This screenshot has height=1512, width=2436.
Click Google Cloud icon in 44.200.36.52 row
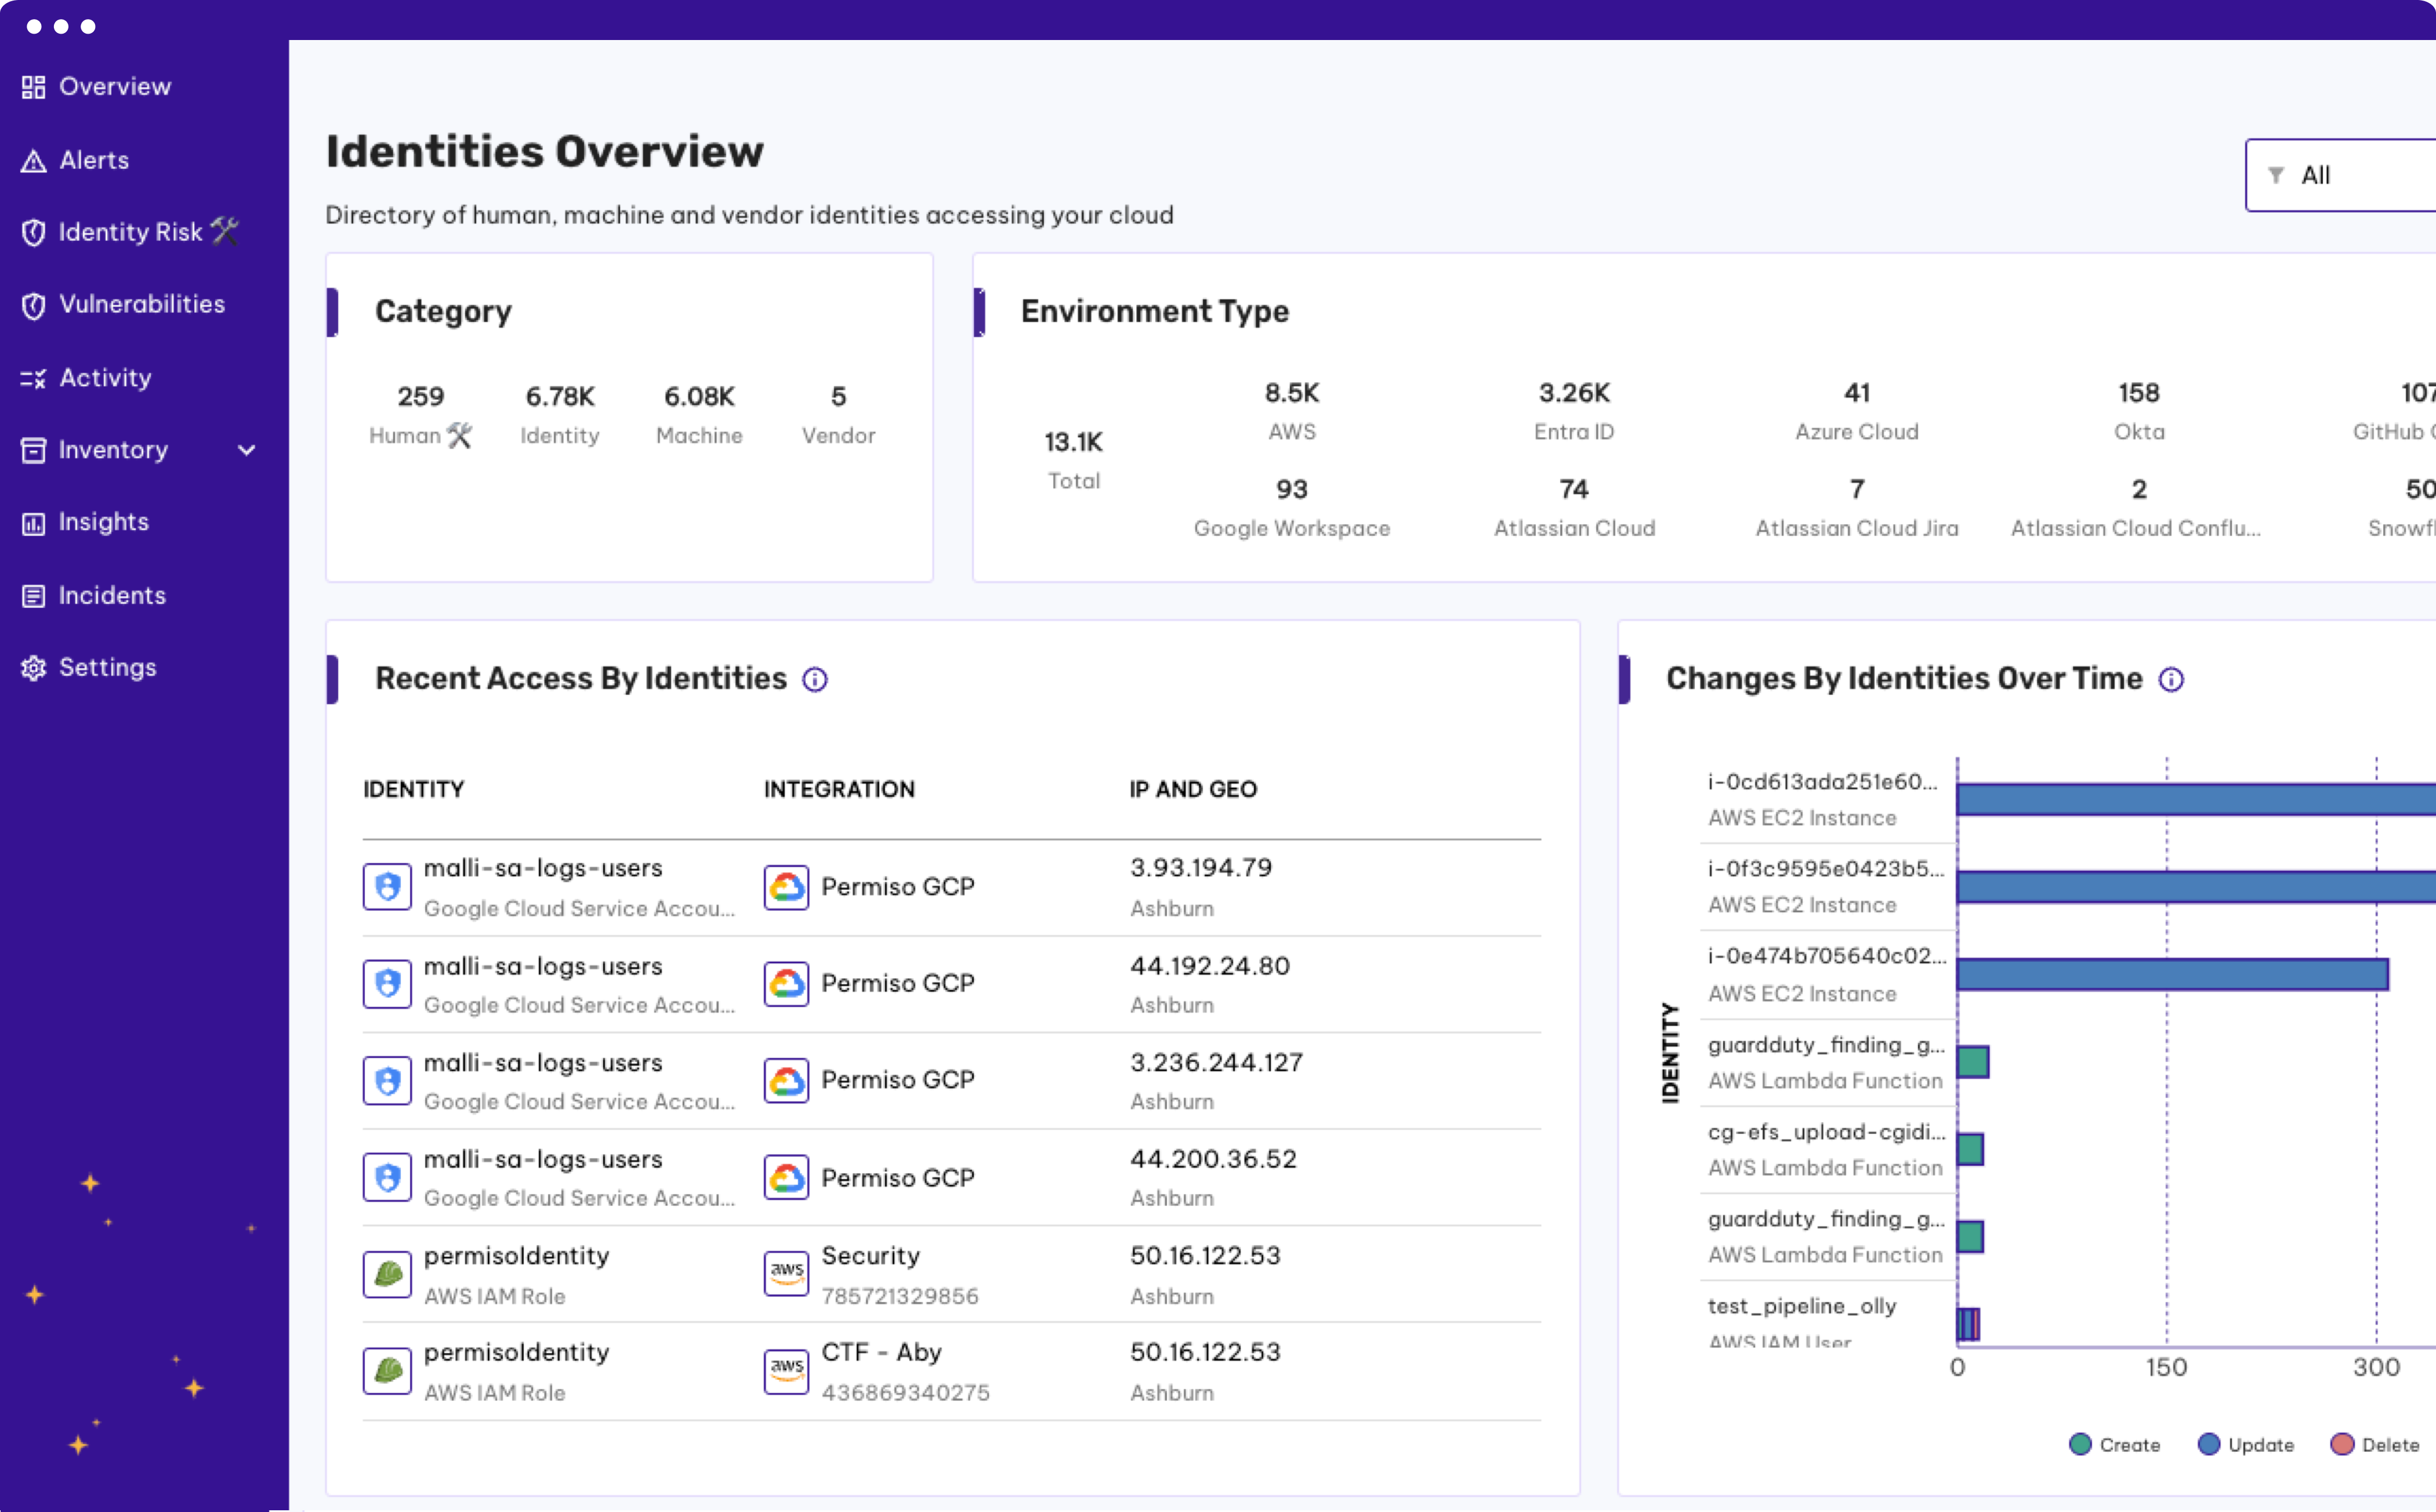pos(787,1177)
